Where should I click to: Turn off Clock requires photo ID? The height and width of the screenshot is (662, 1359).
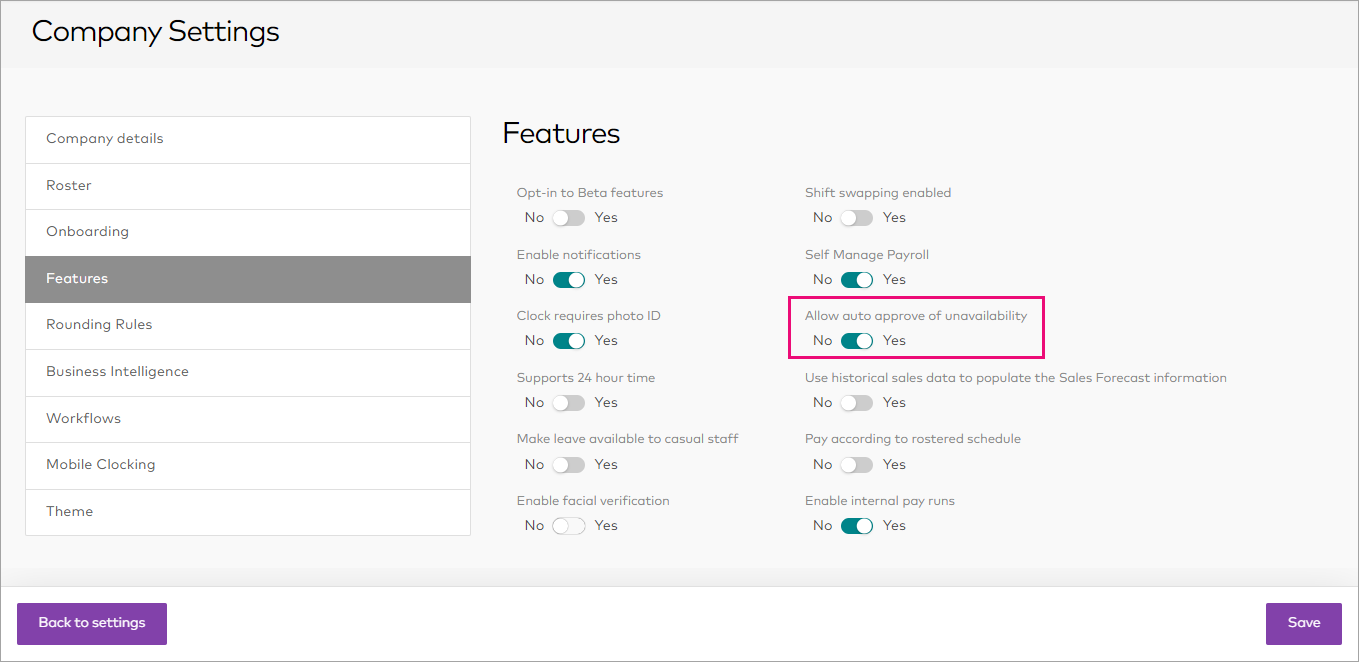(x=568, y=341)
